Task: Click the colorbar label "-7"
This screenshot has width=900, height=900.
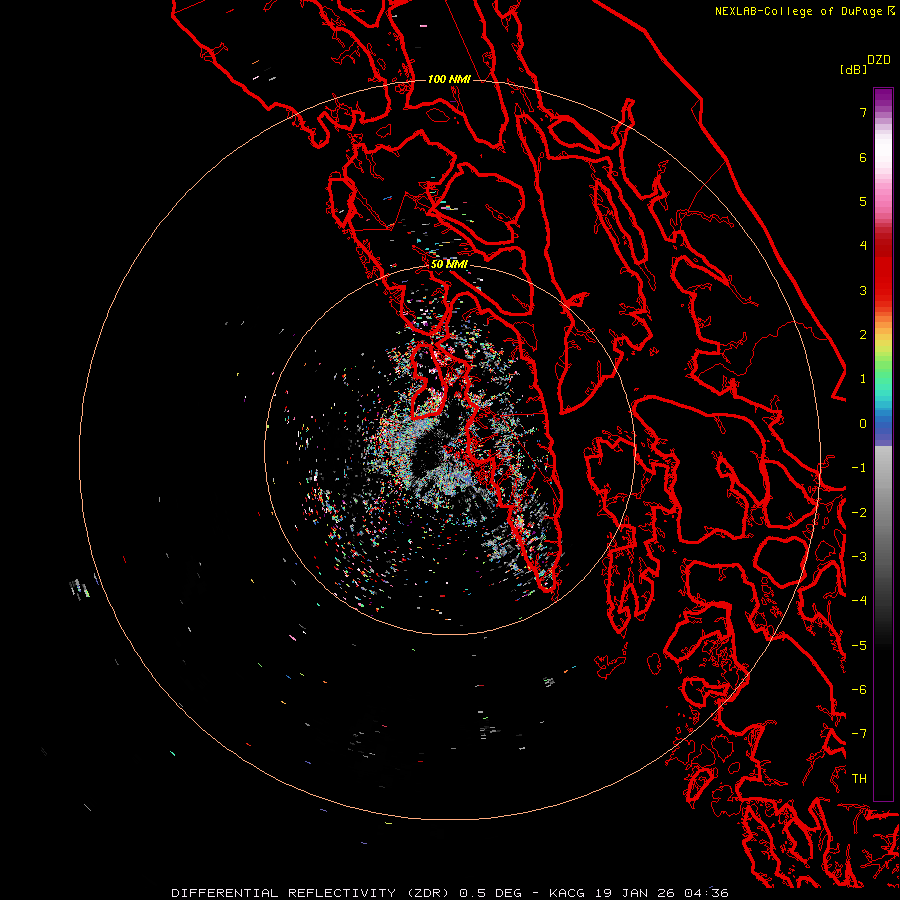Action: (859, 734)
